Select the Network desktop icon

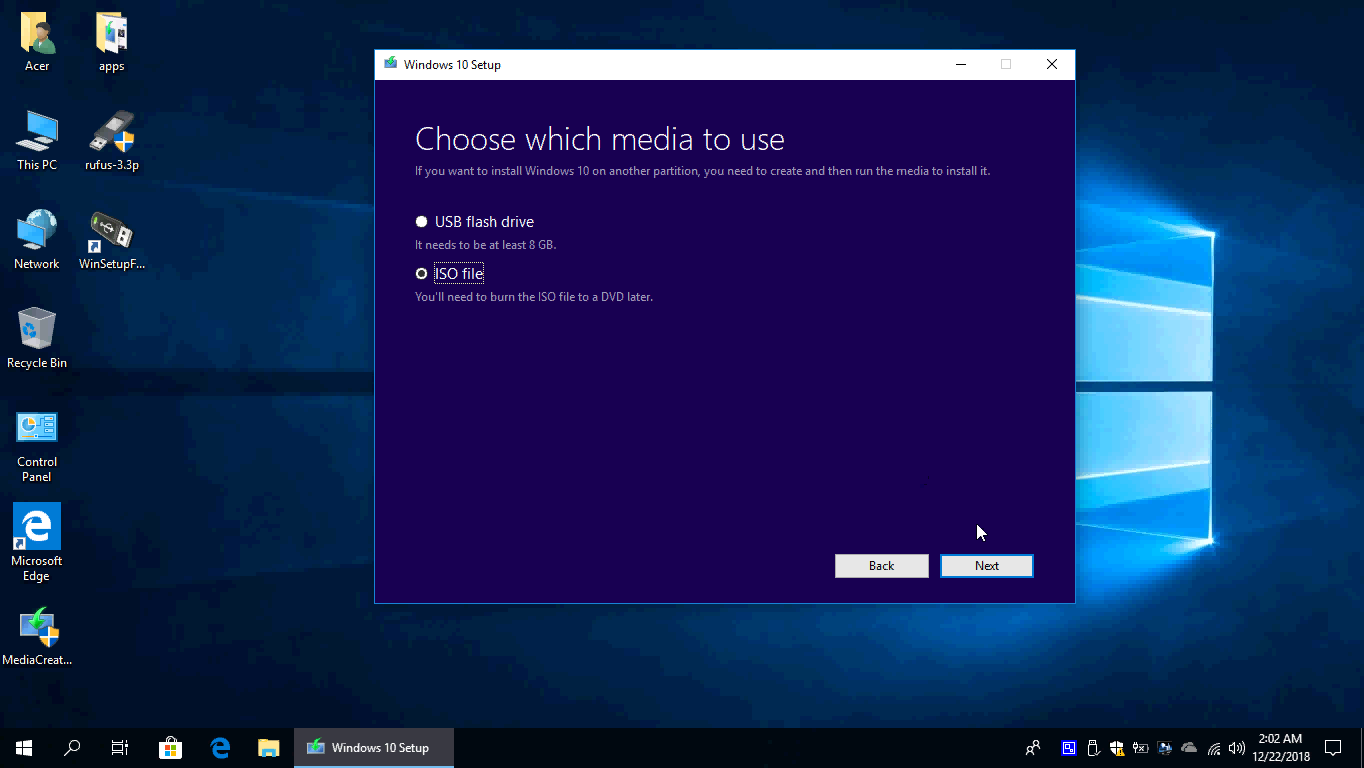[x=37, y=240]
